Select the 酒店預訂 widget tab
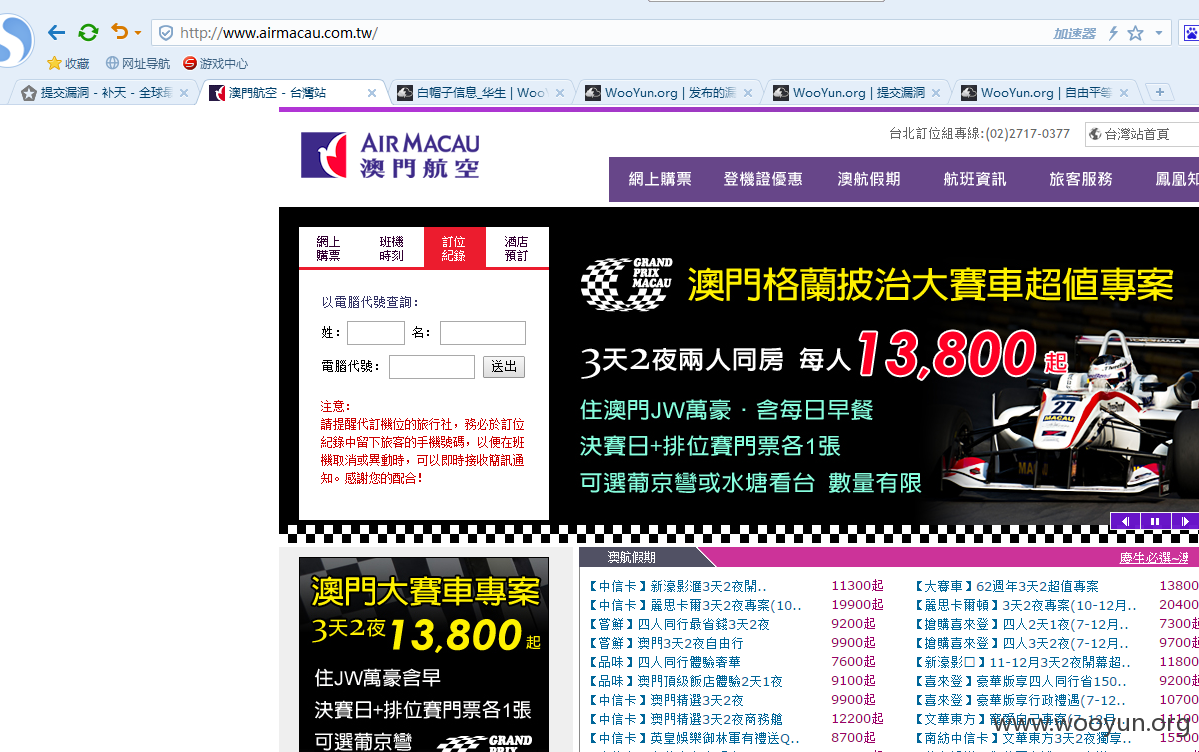The width and height of the screenshot is (1199, 752). [x=516, y=248]
